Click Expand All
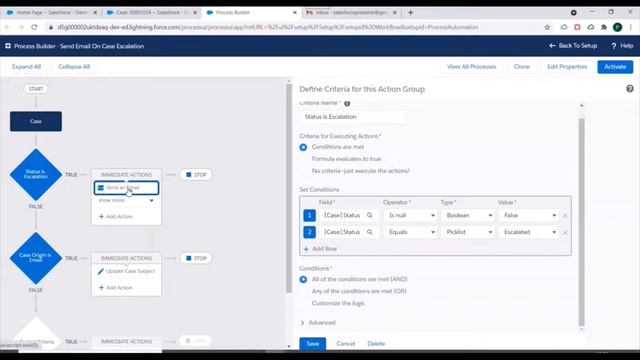The width and height of the screenshot is (640, 360). pyautogui.click(x=27, y=67)
